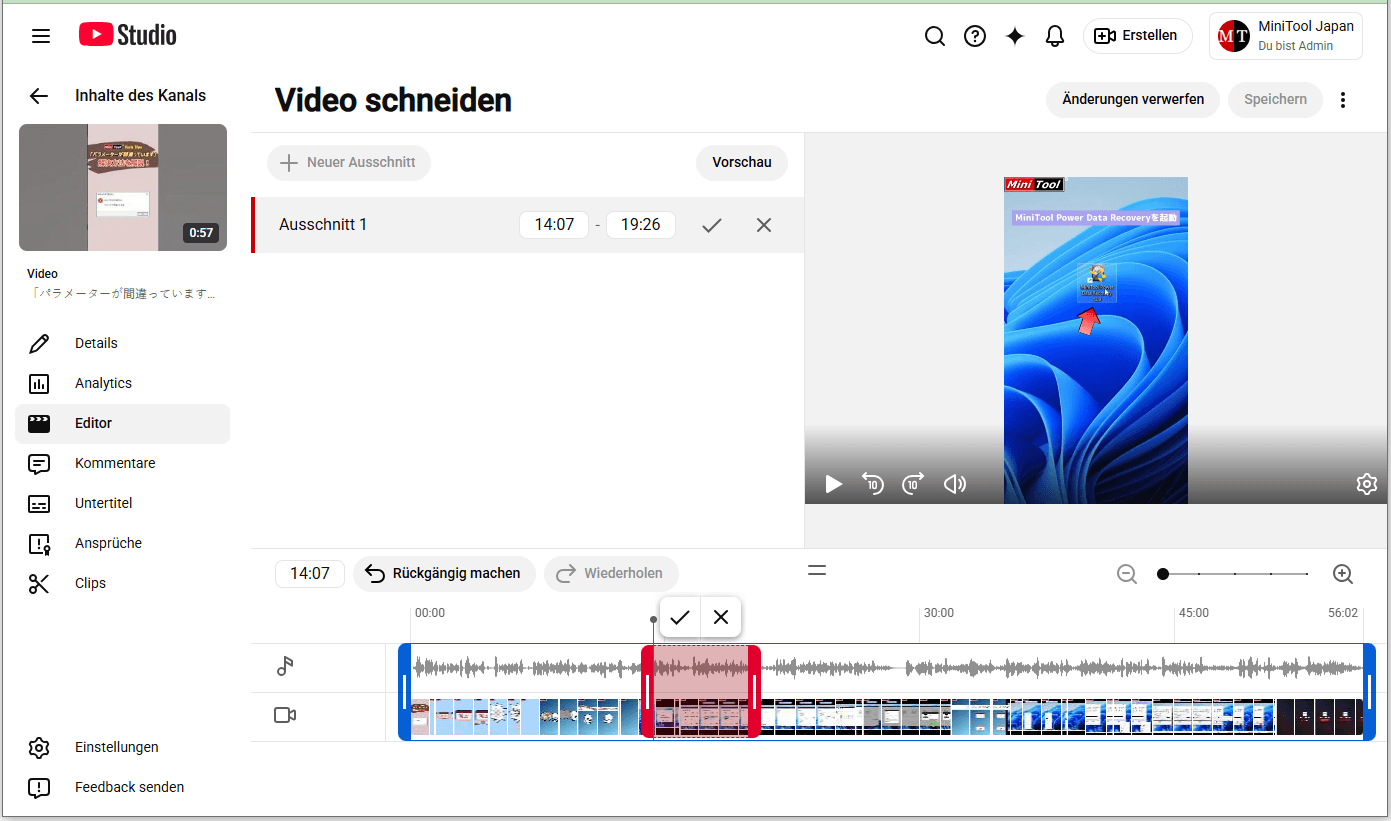The image size is (1391, 821).
Task: Open the help question mark icon
Action: [975, 36]
